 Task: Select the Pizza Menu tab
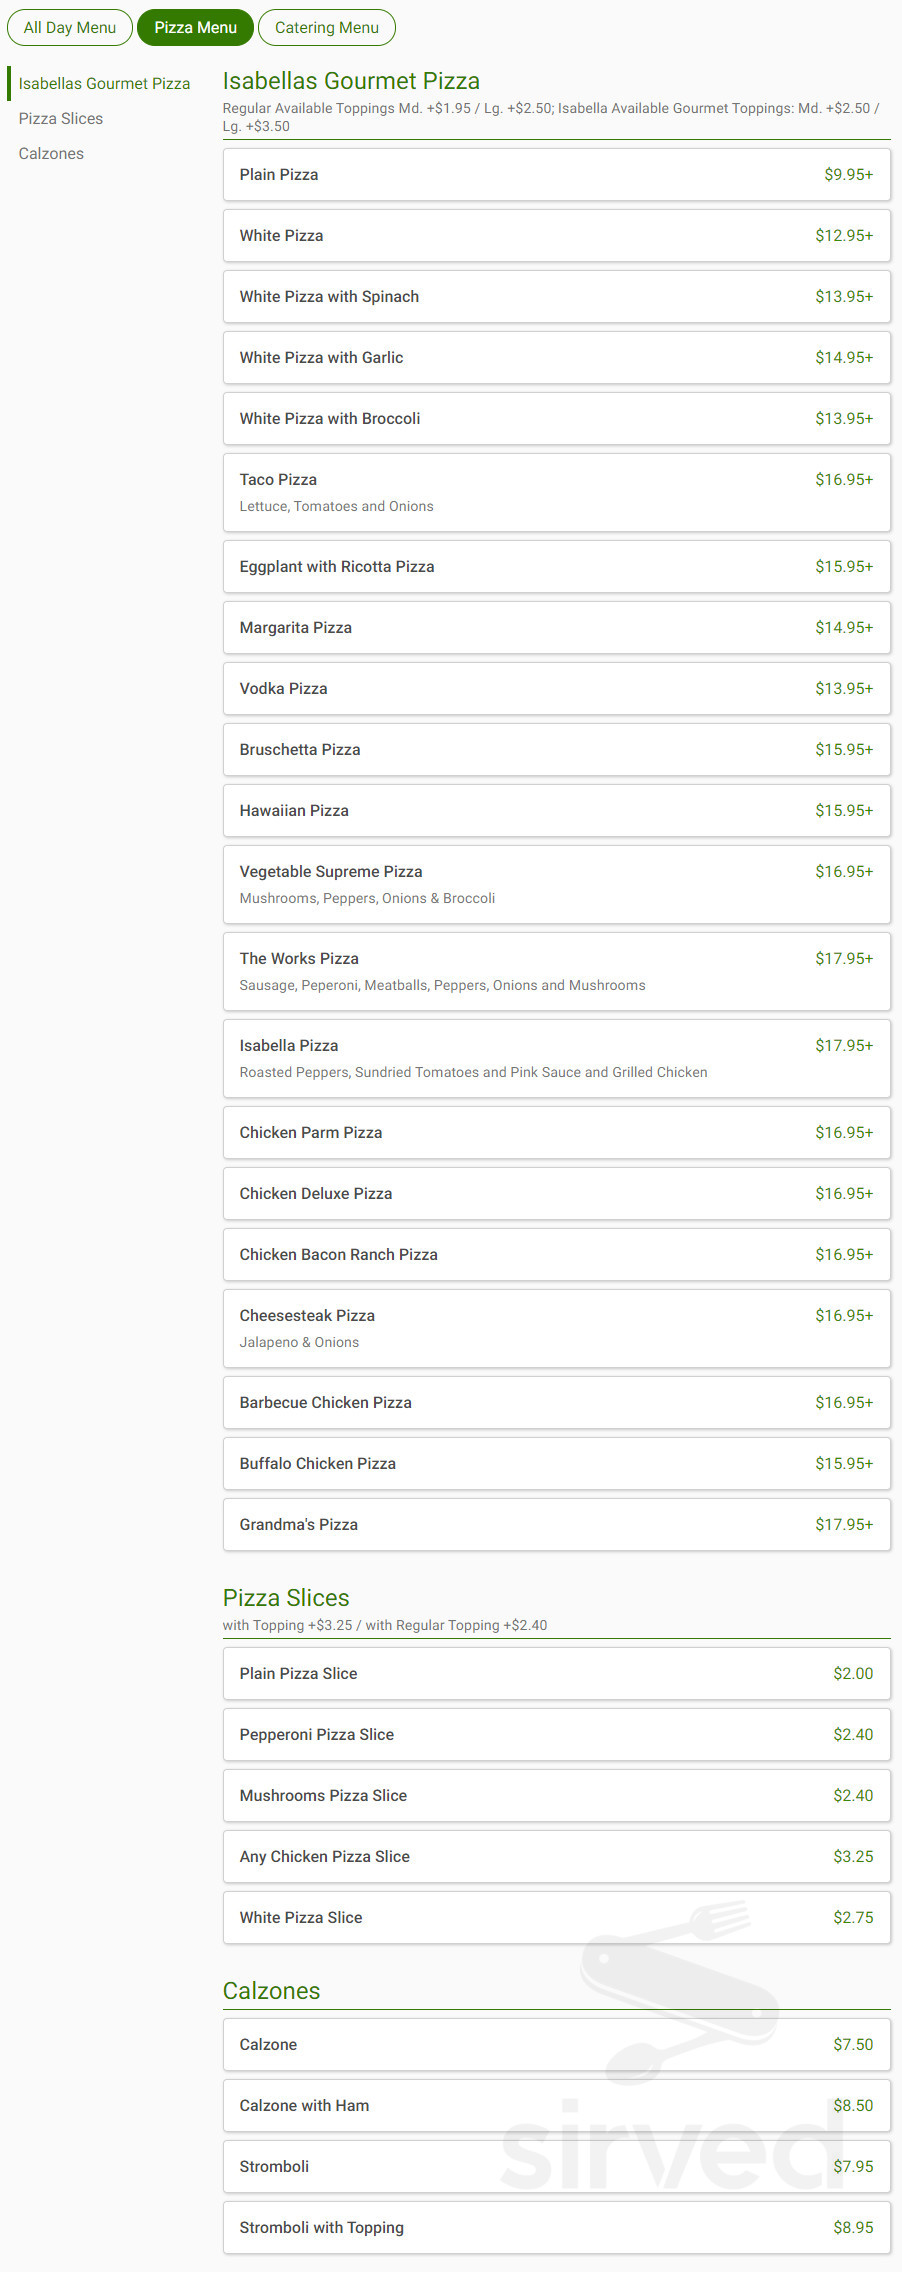(x=195, y=27)
